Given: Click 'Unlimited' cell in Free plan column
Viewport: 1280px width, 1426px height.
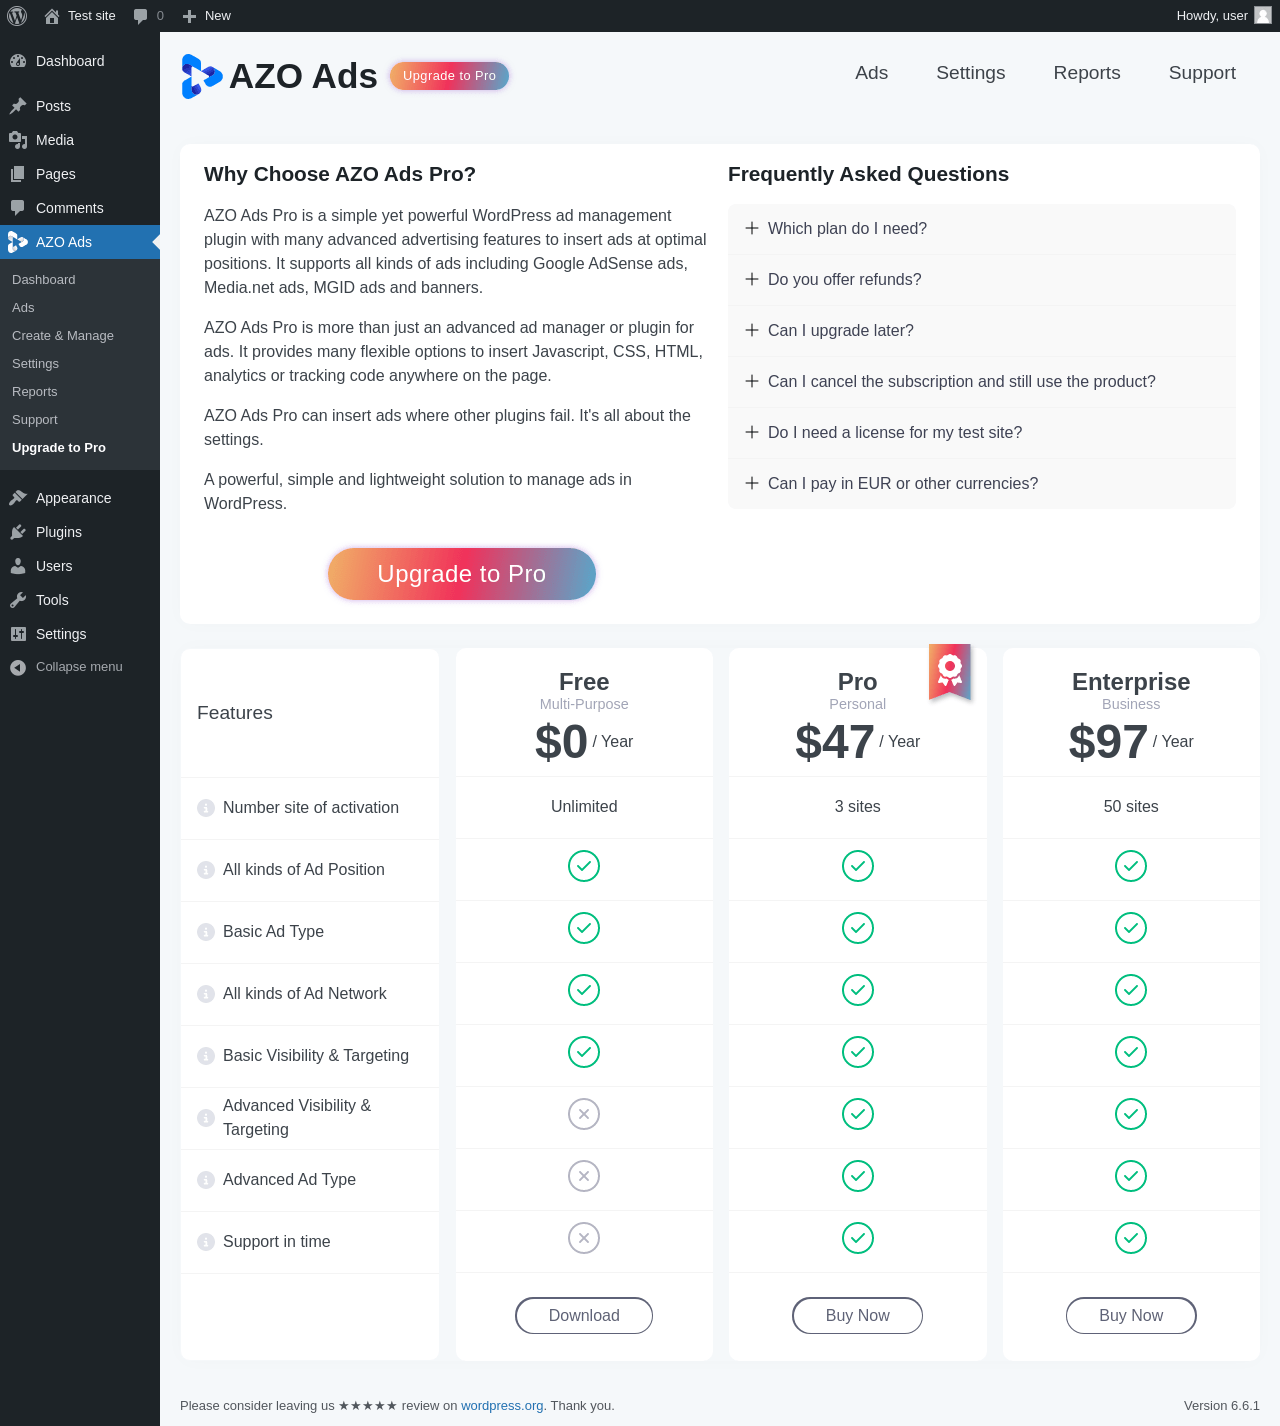Looking at the screenshot, I should (x=584, y=807).
